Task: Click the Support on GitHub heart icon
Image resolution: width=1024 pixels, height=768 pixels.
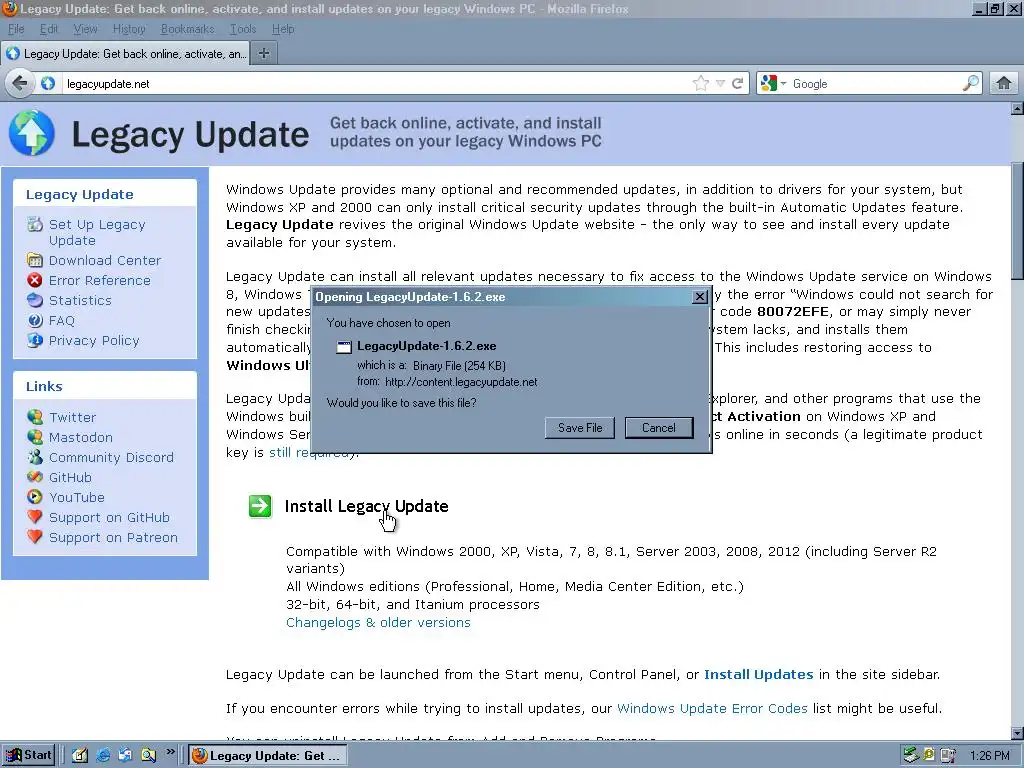Action: coord(35,517)
